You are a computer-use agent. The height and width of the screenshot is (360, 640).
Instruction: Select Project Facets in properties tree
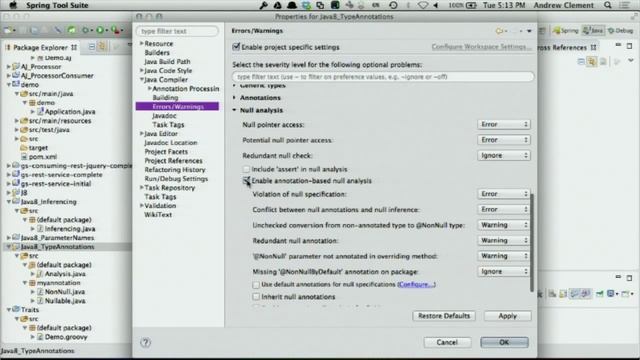[166, 151]
